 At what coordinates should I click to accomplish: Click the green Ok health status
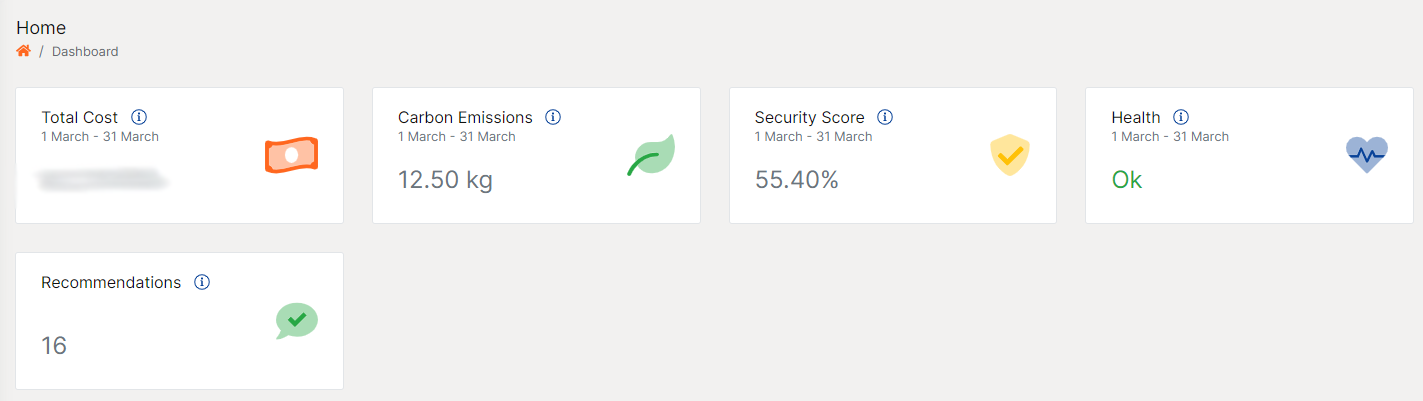click(1126, 180)
